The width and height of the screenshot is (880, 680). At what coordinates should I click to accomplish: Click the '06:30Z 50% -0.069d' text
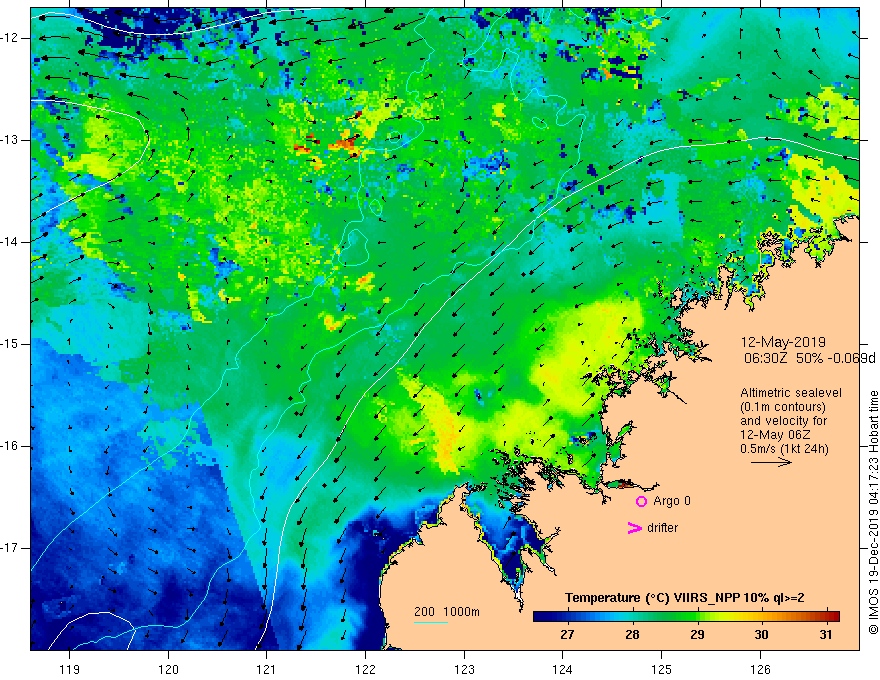(810, 358)
